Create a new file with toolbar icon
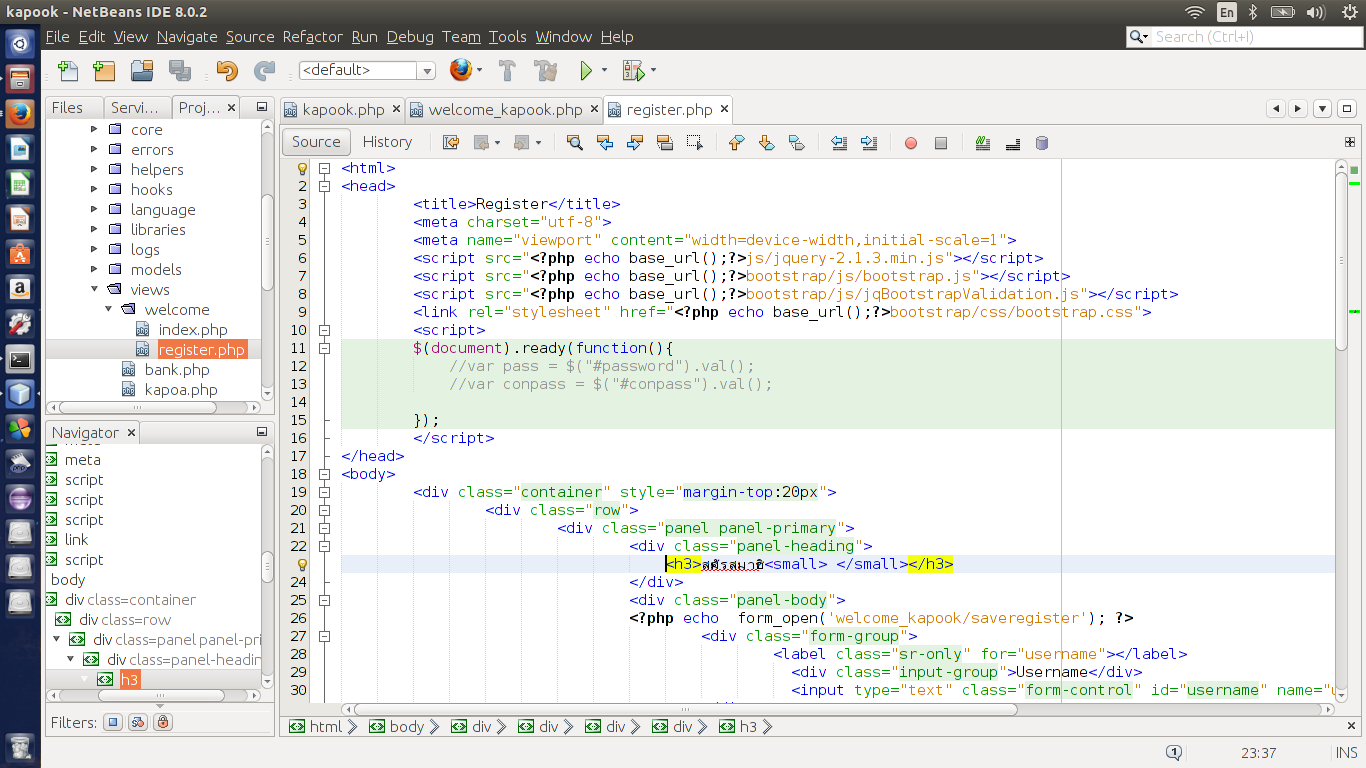 coord(67,71)
